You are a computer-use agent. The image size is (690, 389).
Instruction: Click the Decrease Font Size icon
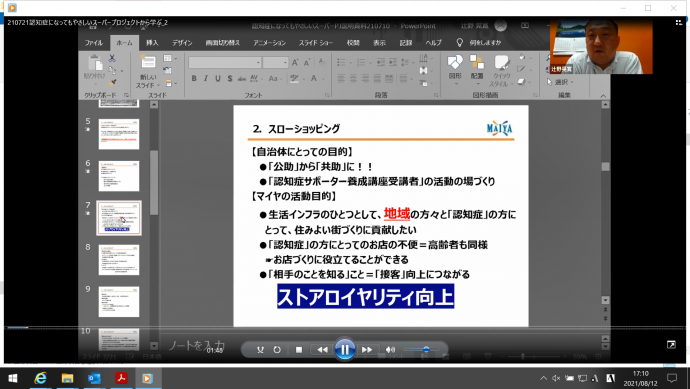307,62
